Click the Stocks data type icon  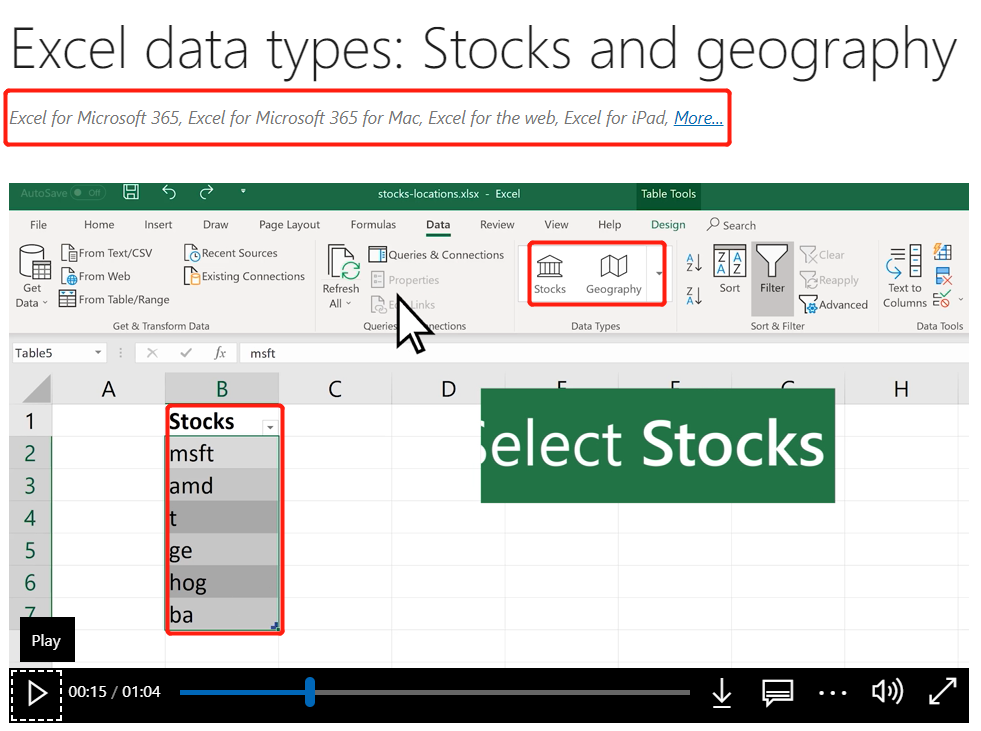pos(549,273)
